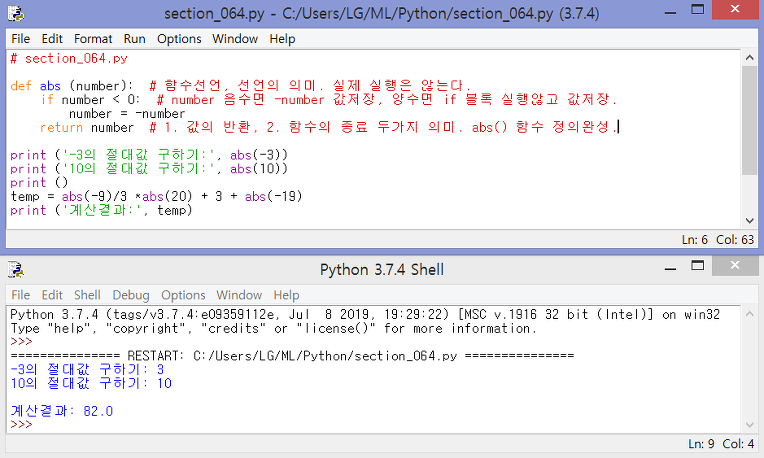Open the Edit menu in editor window
Screen dimensions: 764x458
click(52, 39)
